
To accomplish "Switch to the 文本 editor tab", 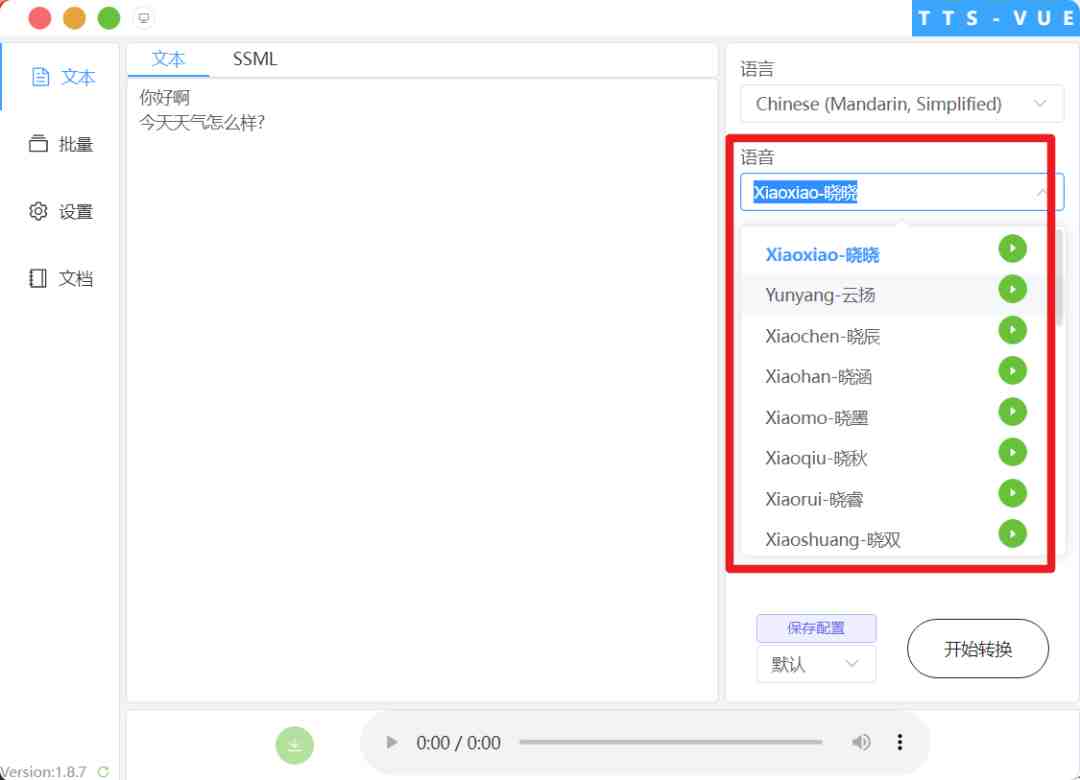I will point(168,59).
